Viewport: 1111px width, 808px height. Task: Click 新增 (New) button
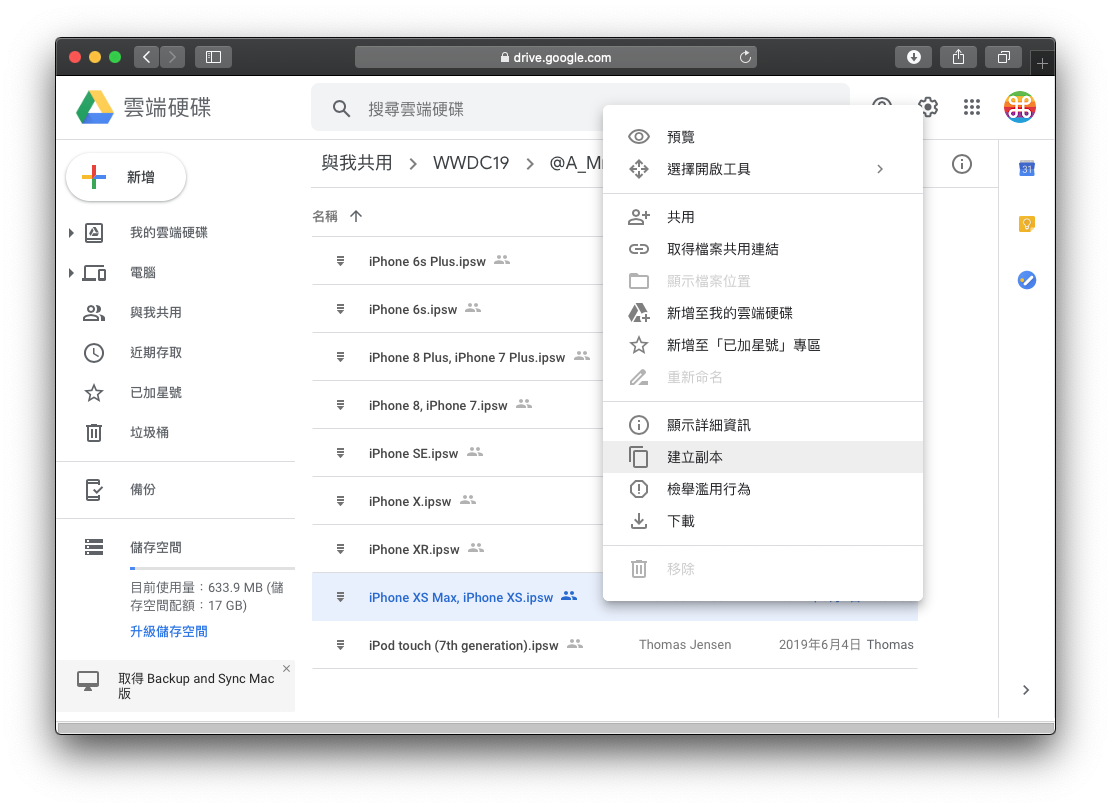pos(126,177)
